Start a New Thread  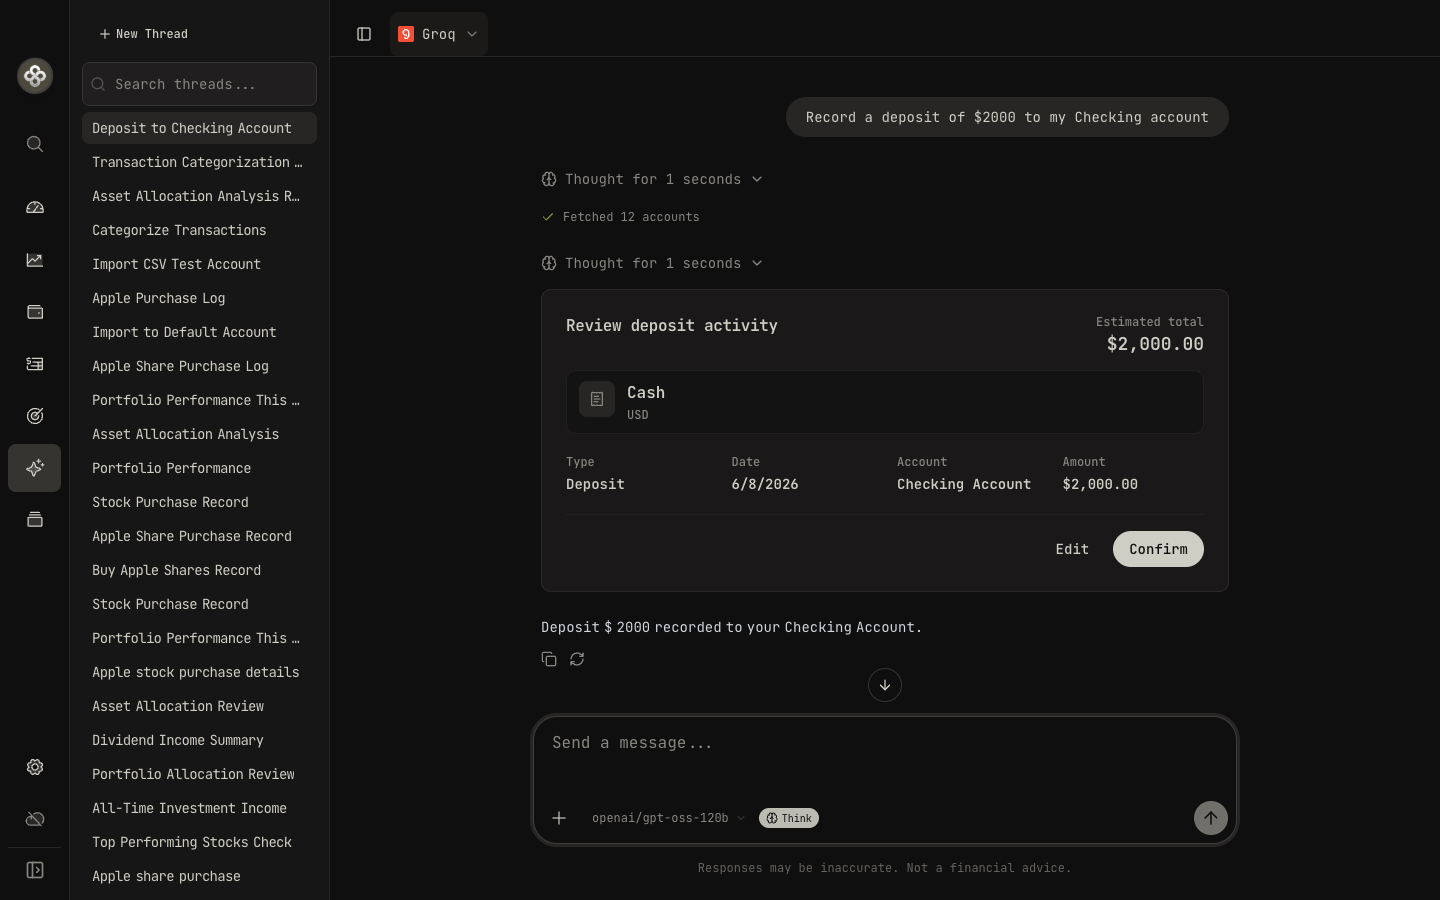(144, 34)
